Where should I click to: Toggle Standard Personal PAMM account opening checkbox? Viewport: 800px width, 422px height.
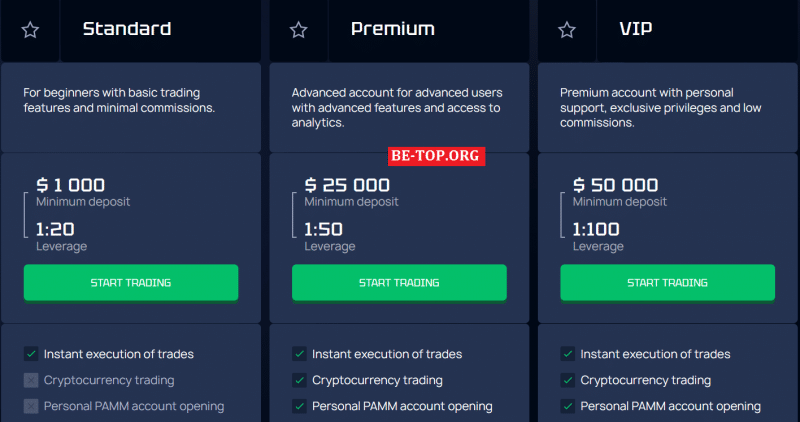tap(31, 406)
